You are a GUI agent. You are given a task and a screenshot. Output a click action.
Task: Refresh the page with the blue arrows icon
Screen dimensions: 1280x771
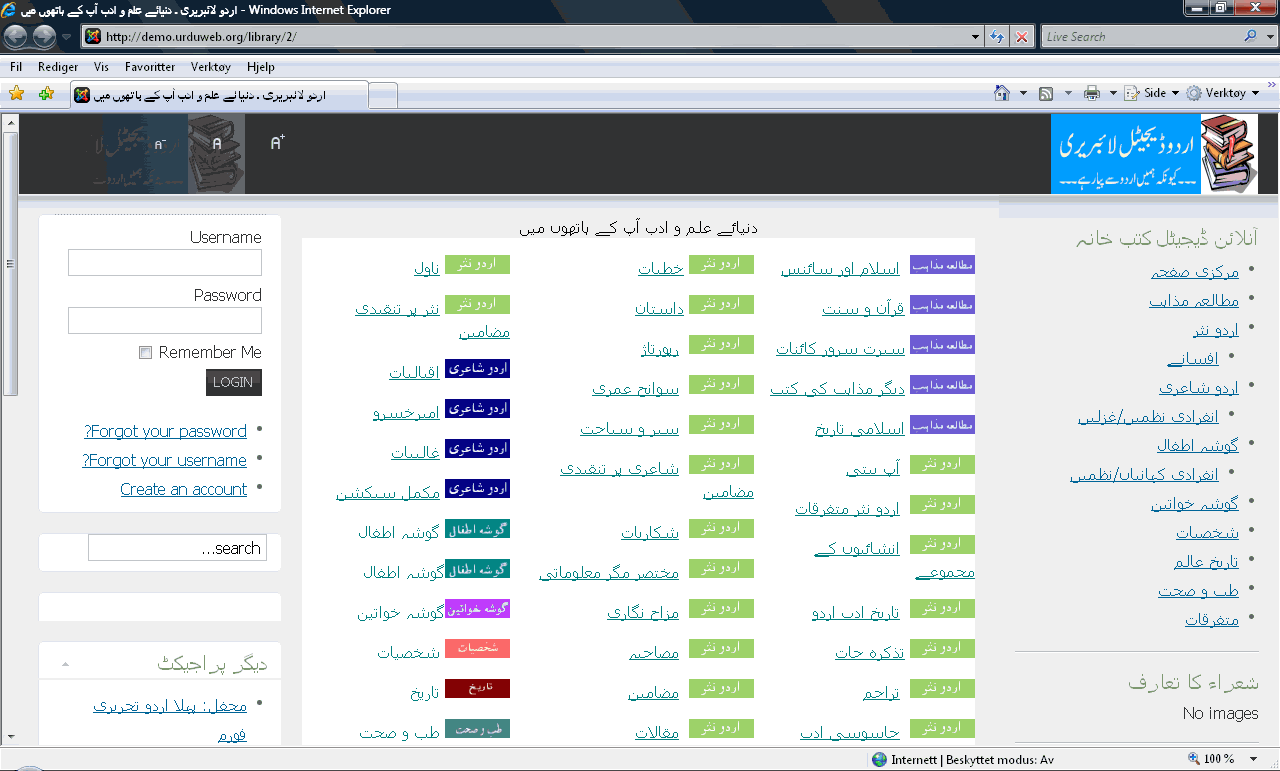(x=997, y=37)
